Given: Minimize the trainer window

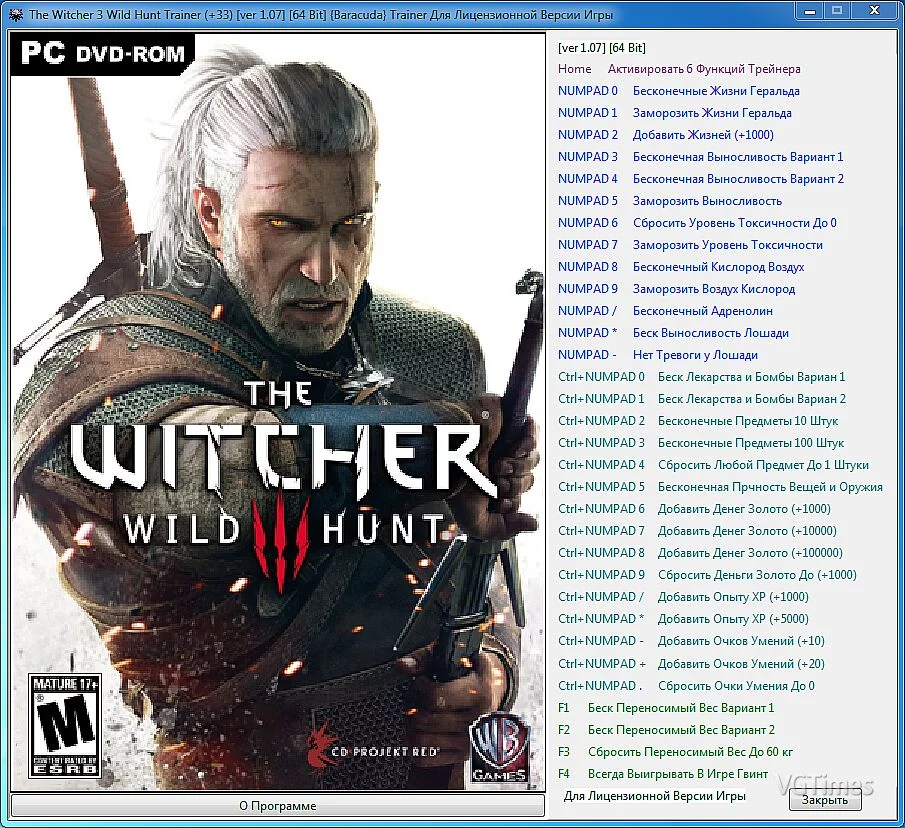Looking at the screenshot, I should 810,10.
